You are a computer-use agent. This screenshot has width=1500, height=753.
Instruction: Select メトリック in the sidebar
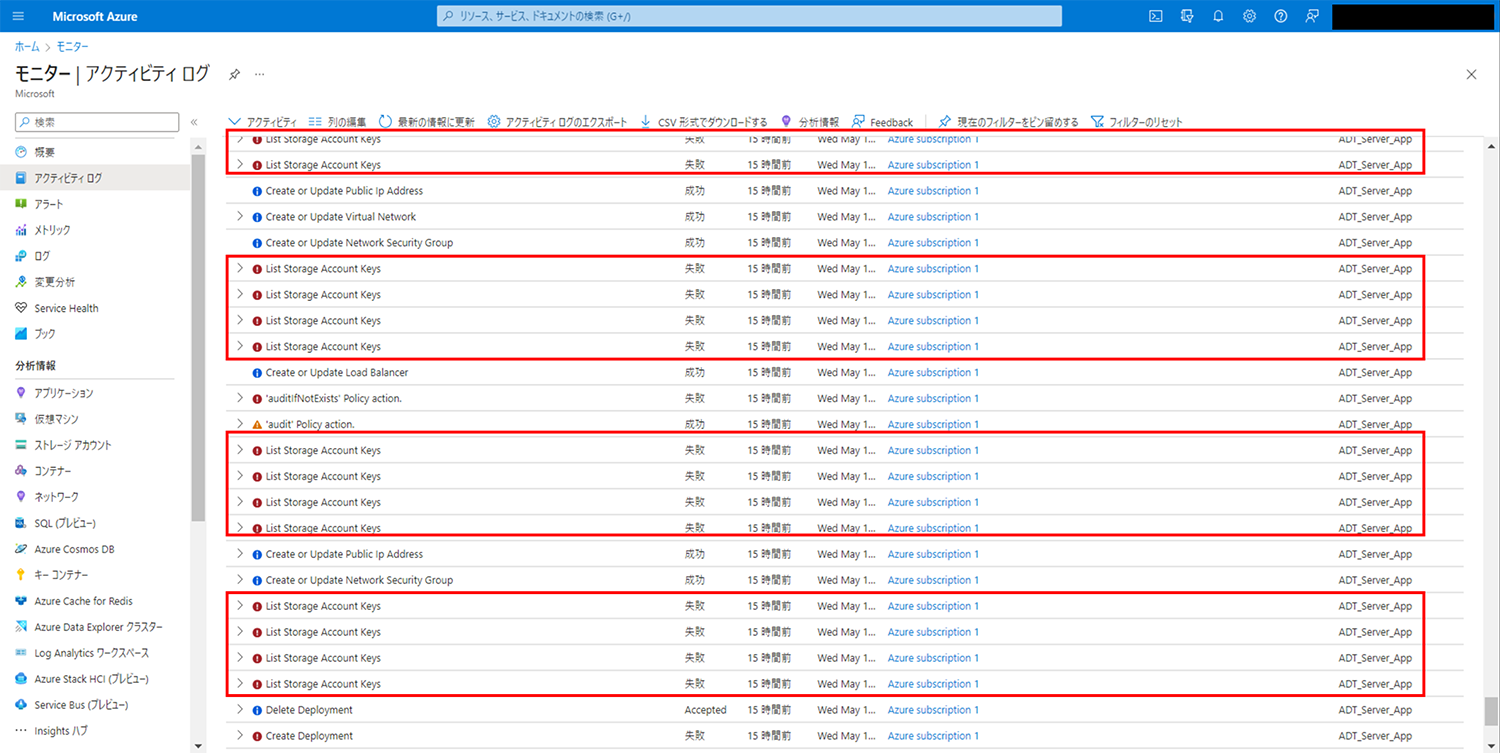coord(52,230)
